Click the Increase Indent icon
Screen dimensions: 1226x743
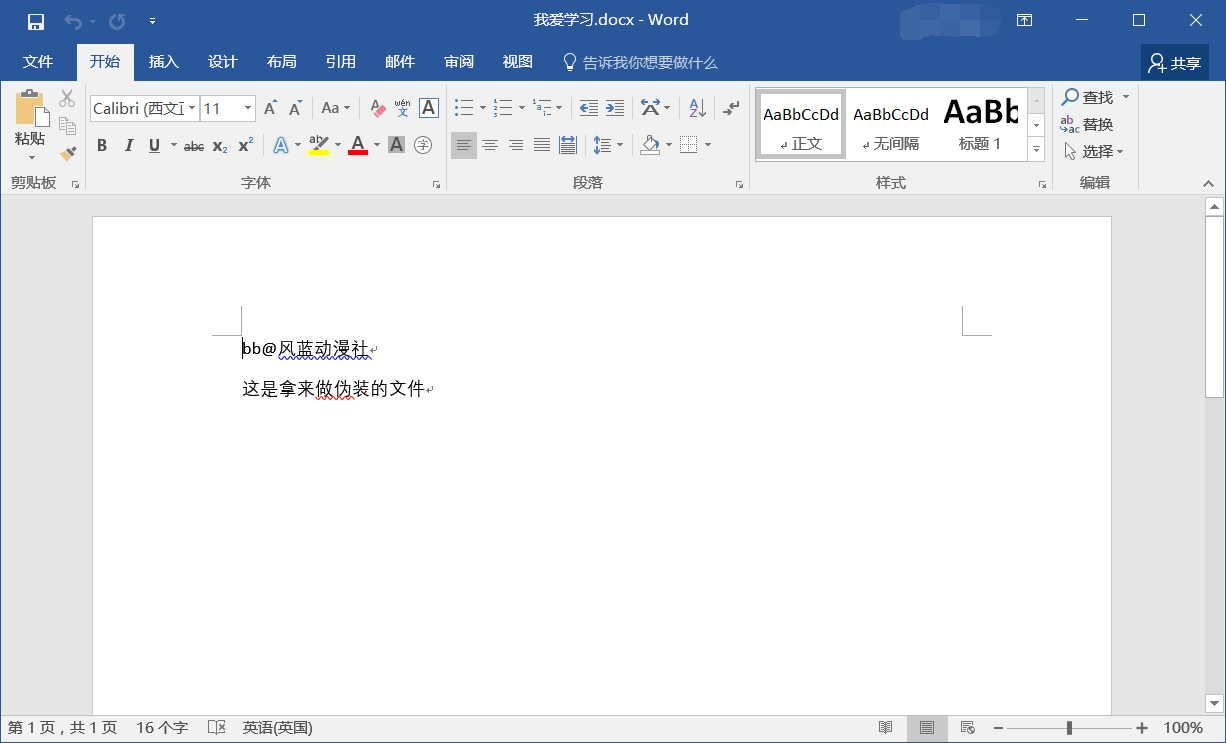coord(615,108)
